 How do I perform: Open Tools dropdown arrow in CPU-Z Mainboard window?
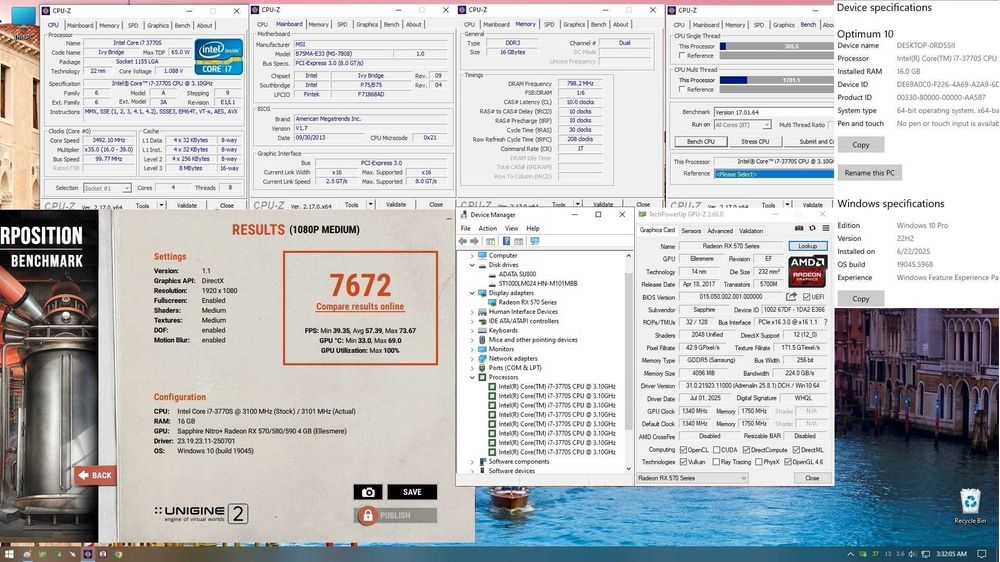[371, 205]
